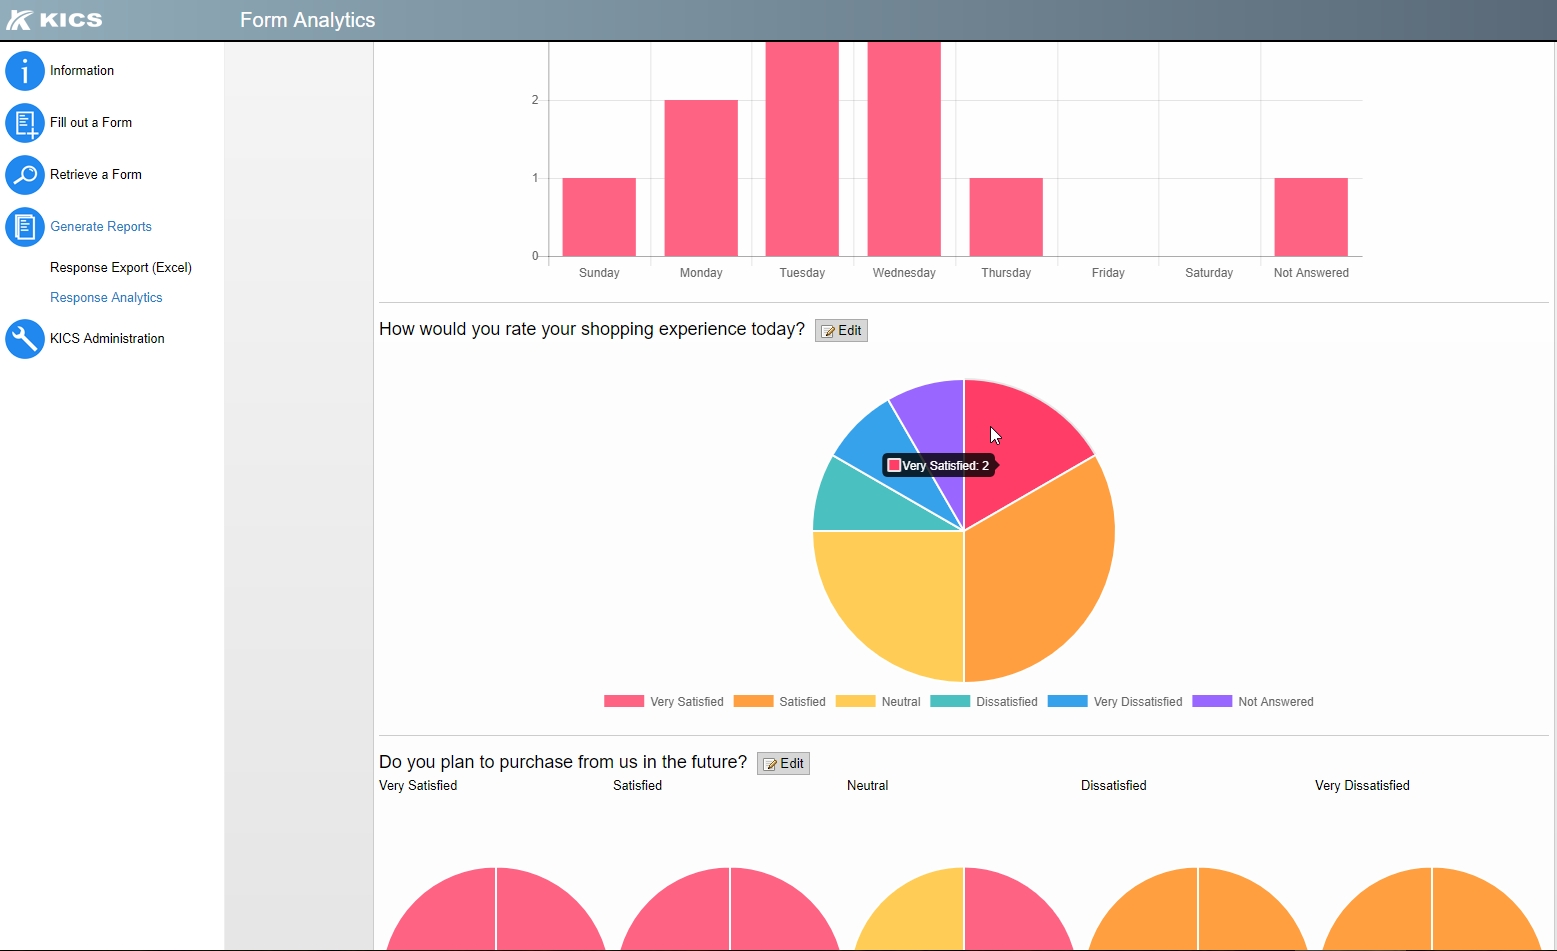The width and height of the screenshot is (1557, 951).
Task: Click the small pie under Dissatisfied heading
Action: pos(1198,910)
